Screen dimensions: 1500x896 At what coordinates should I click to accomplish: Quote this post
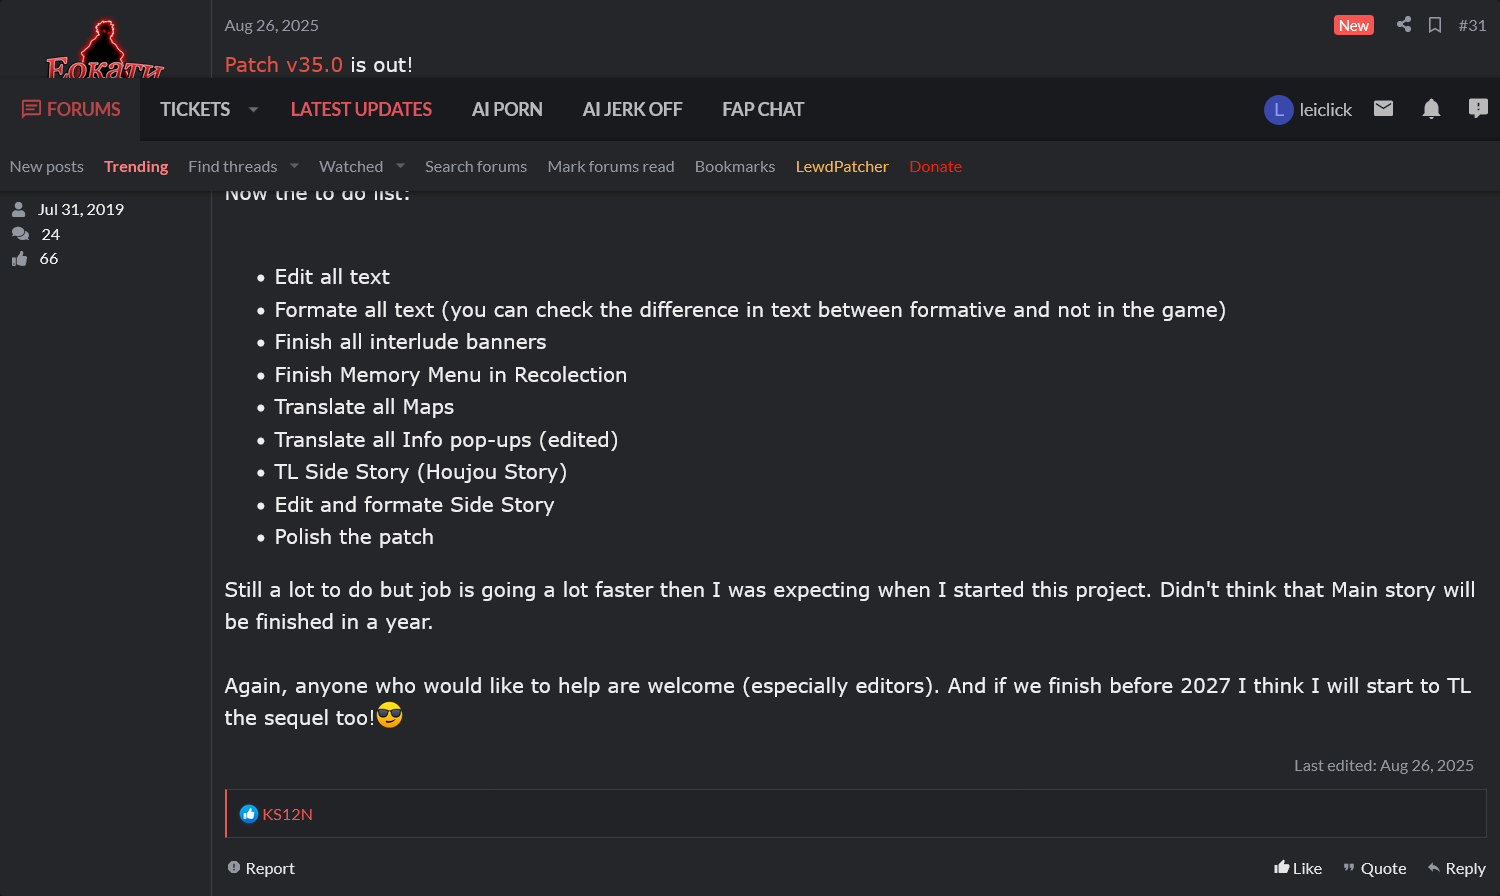point(1374,868)
